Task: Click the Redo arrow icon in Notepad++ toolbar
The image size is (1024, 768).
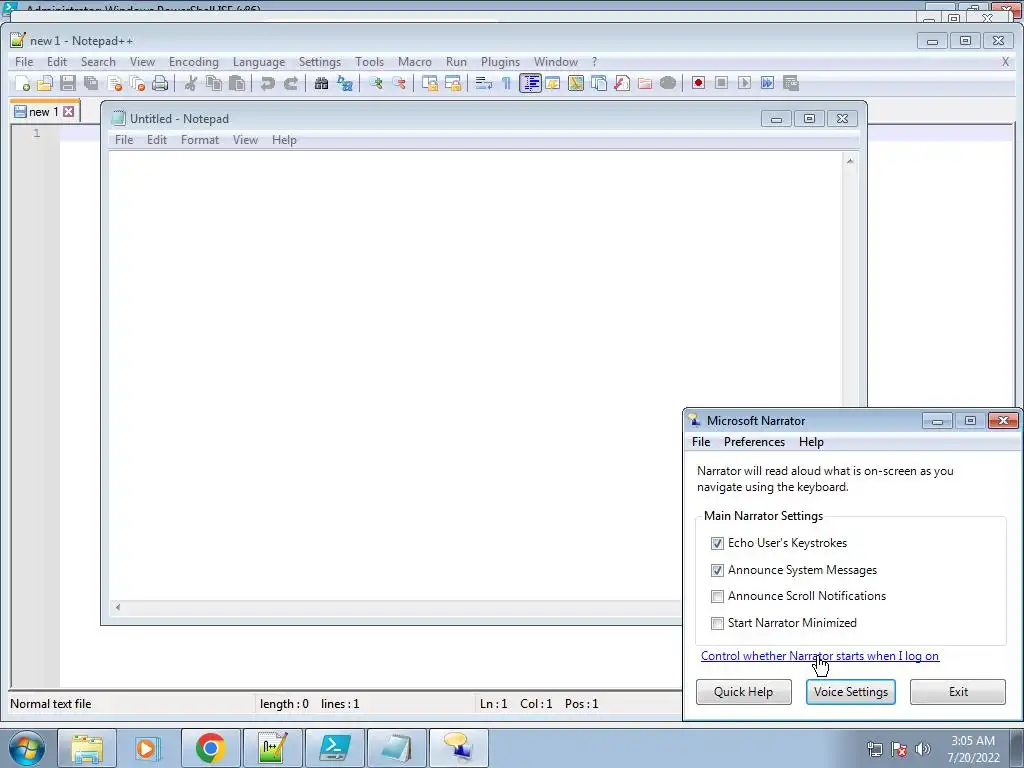Action: tap(291, 83)
